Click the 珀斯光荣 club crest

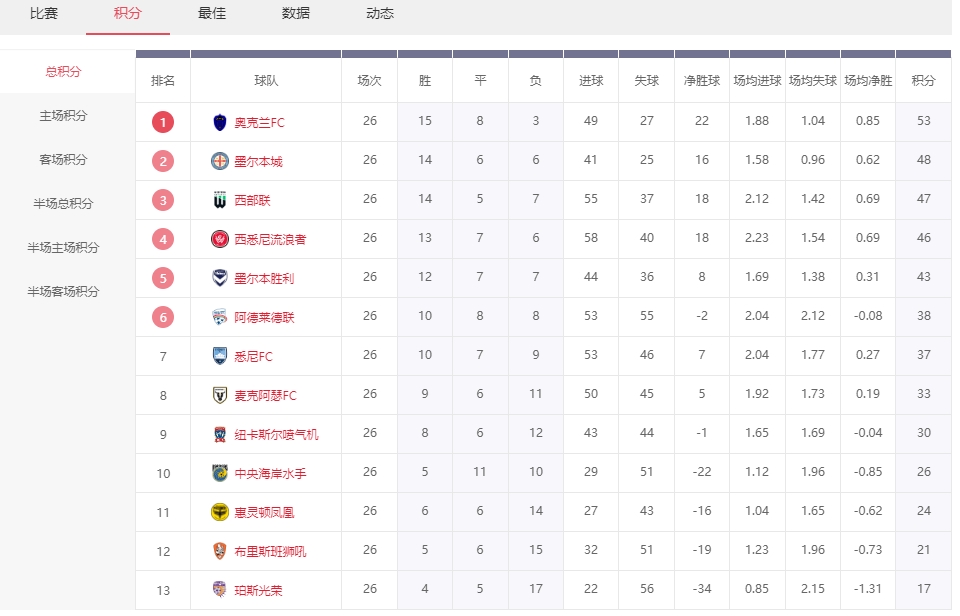(220, 590)
